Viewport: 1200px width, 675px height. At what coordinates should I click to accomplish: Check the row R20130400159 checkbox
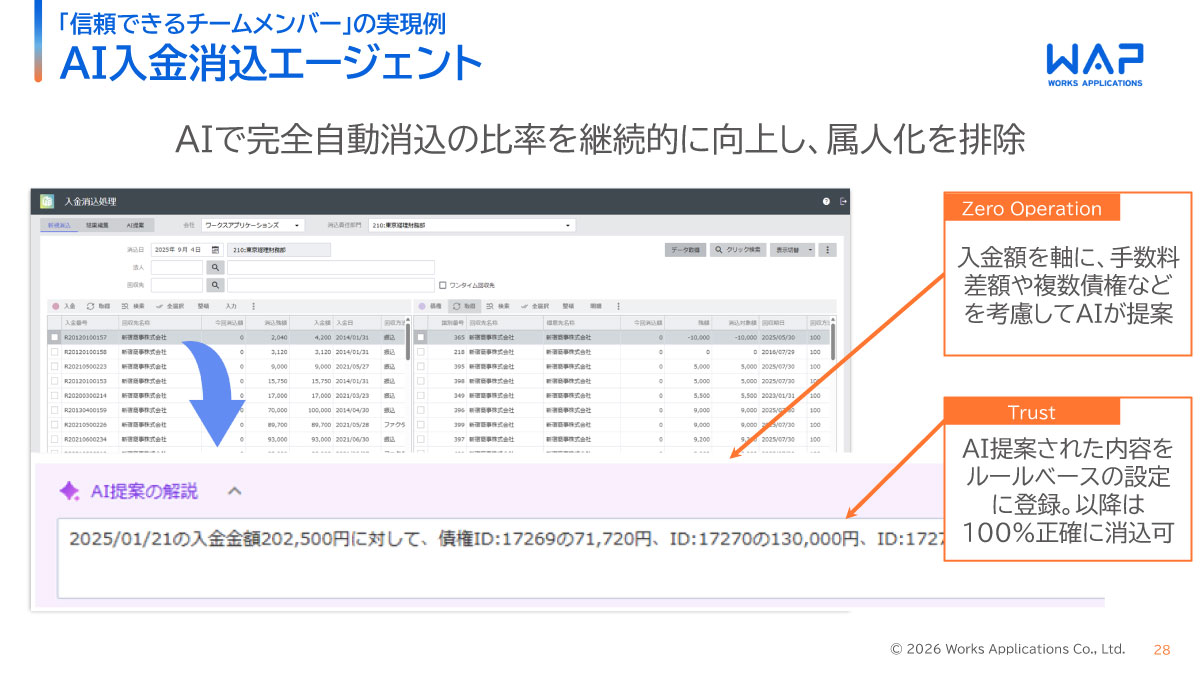[55, 410]
